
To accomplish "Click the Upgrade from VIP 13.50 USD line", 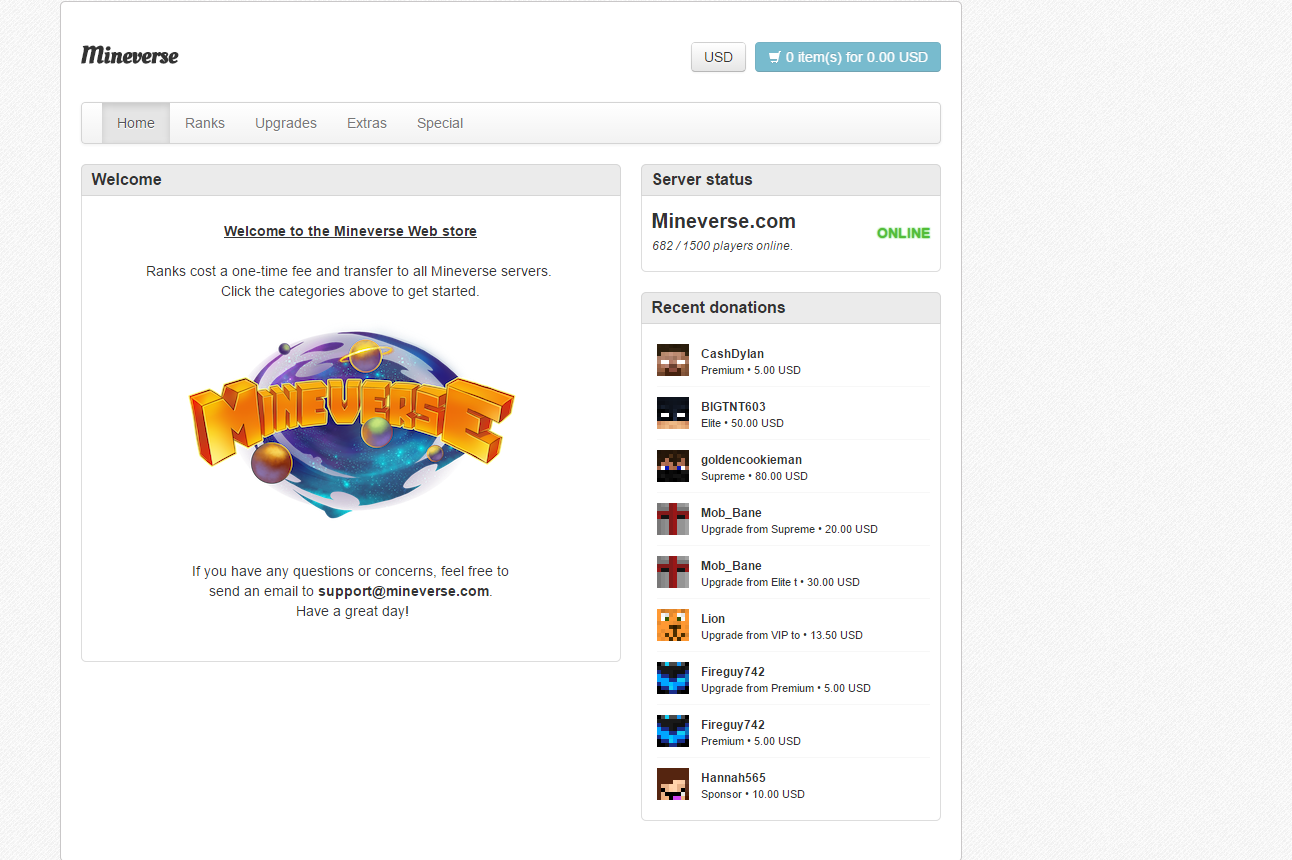I will [782, 635].
